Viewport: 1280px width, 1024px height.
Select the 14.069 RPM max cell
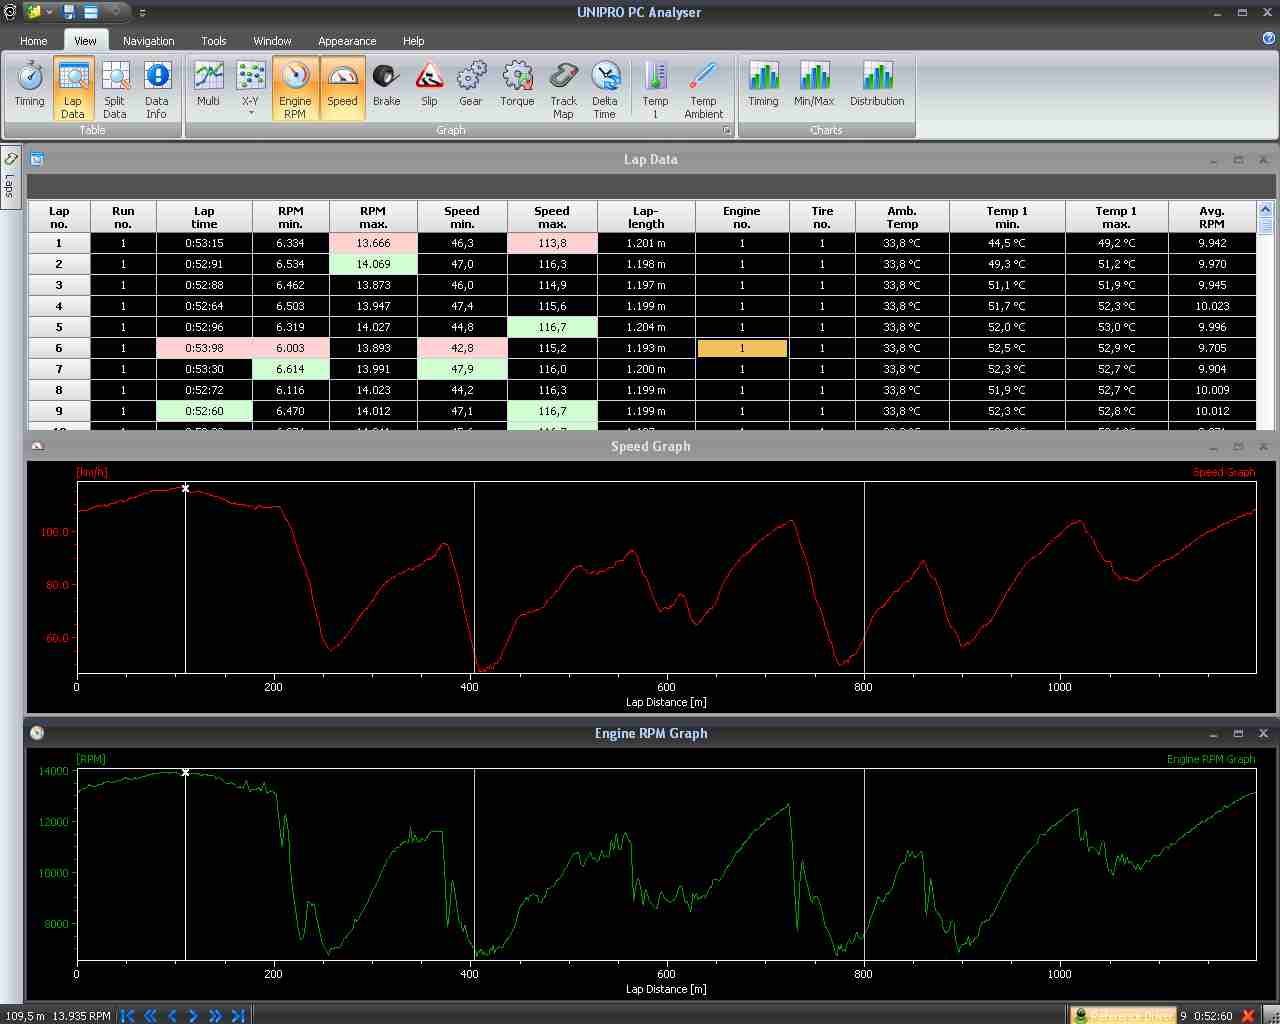373,264
